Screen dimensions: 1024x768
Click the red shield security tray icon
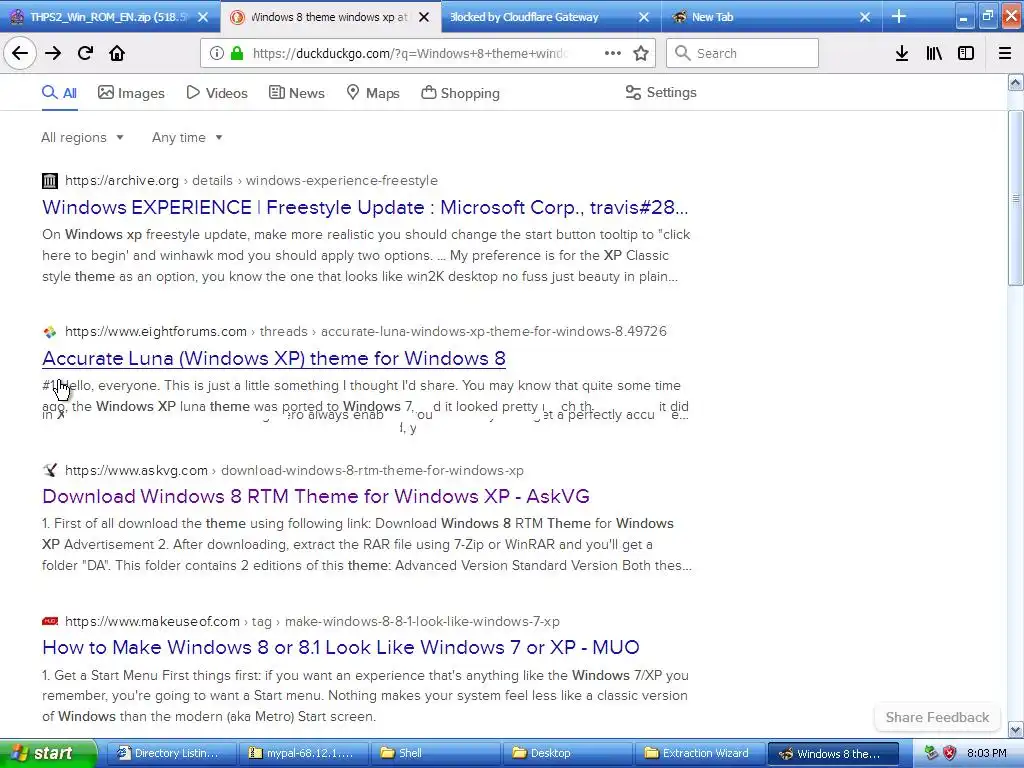(950, 753)
